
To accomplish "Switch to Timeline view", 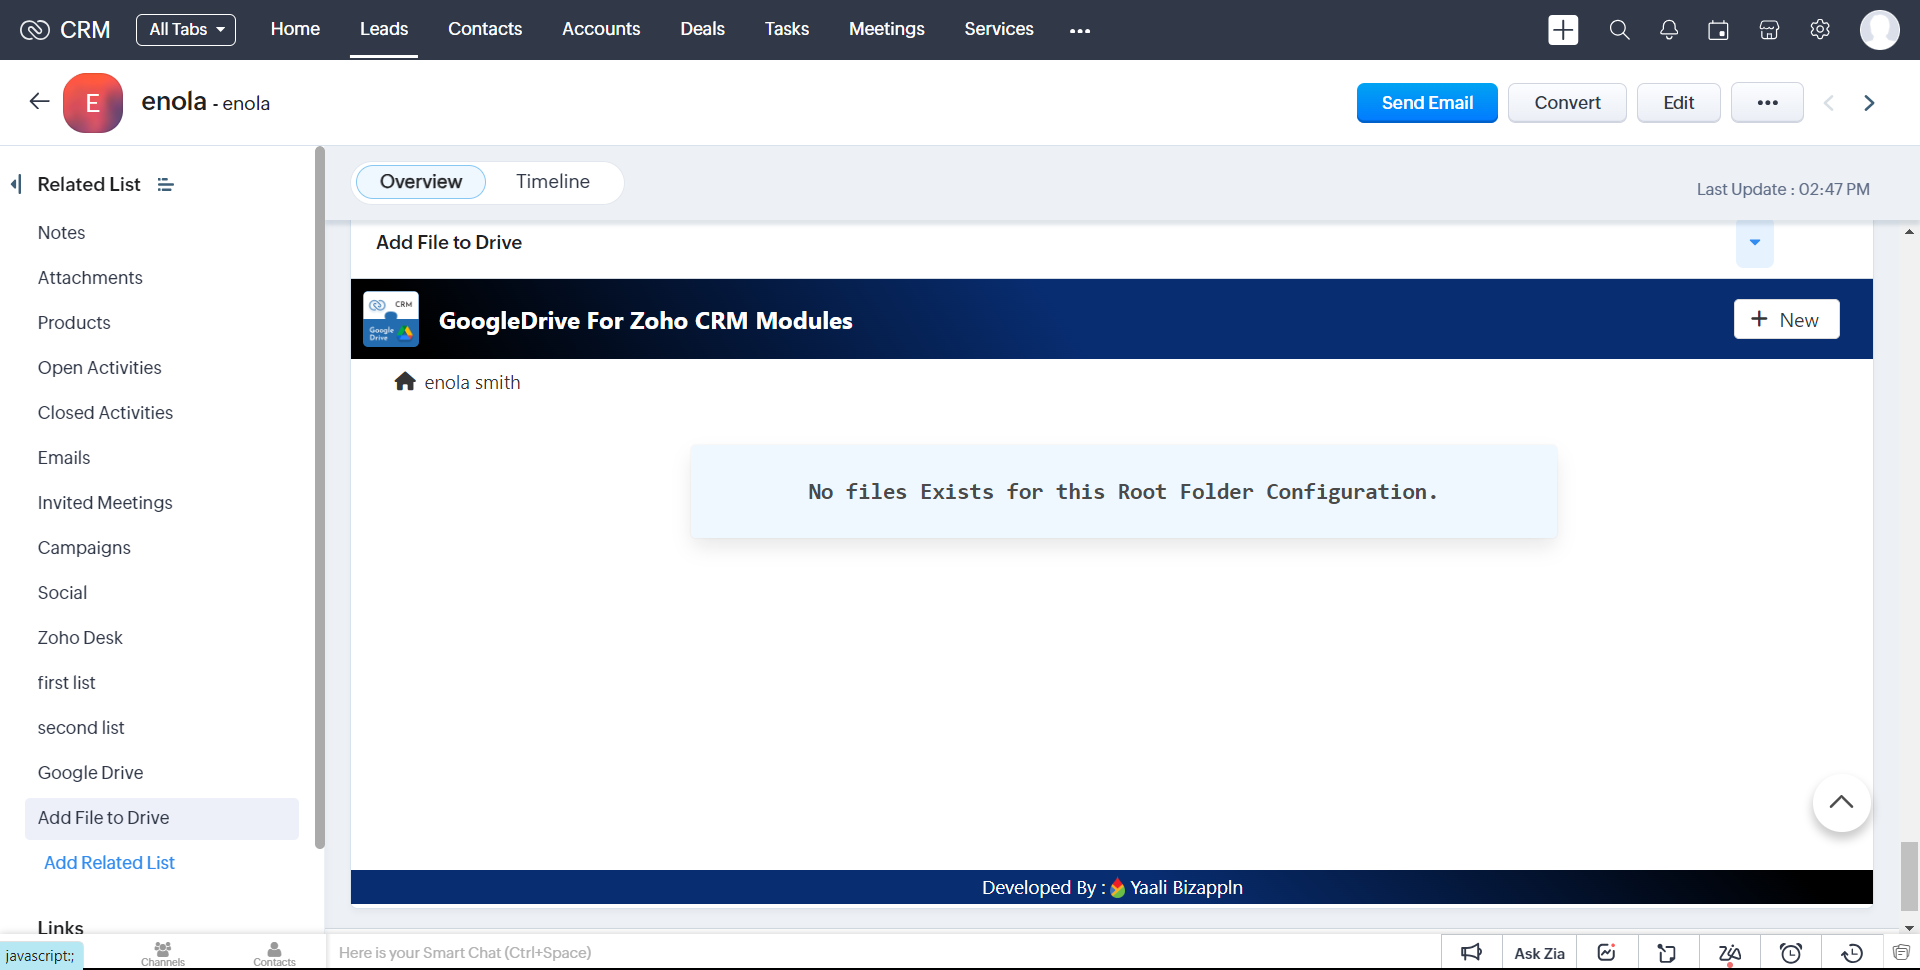I will pos(553,182).
